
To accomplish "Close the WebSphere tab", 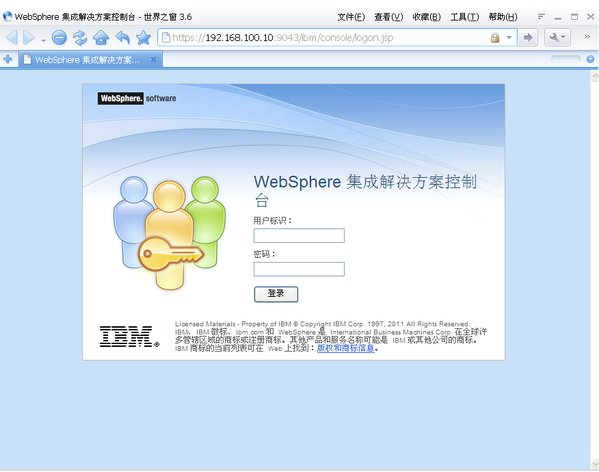I will [x=153, y=60].
